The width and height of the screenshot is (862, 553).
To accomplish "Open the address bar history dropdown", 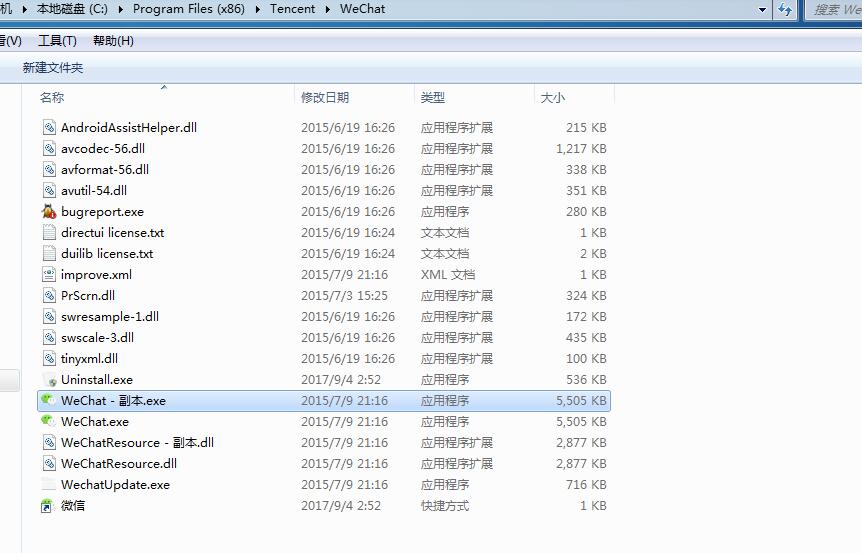I will pos(762,9).
